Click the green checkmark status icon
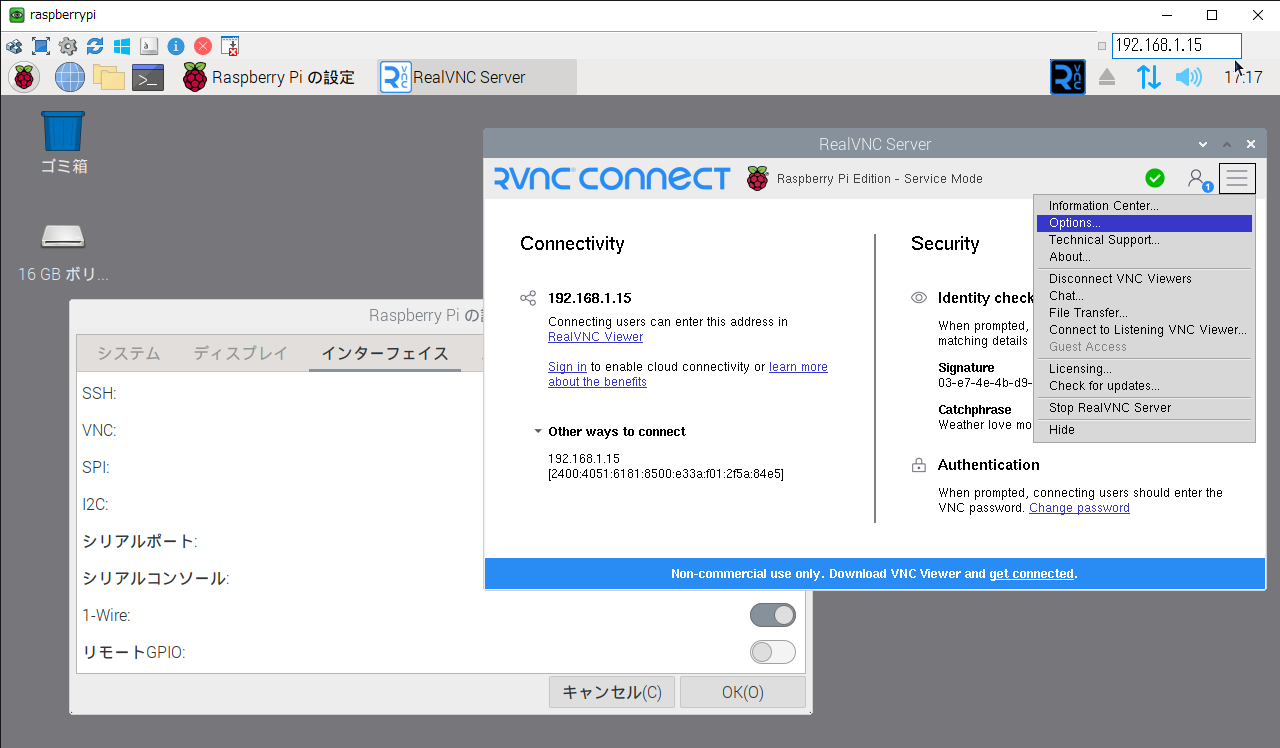Image resolution: width=1280 pixels, height=748 pixels. coord(1155,178)
